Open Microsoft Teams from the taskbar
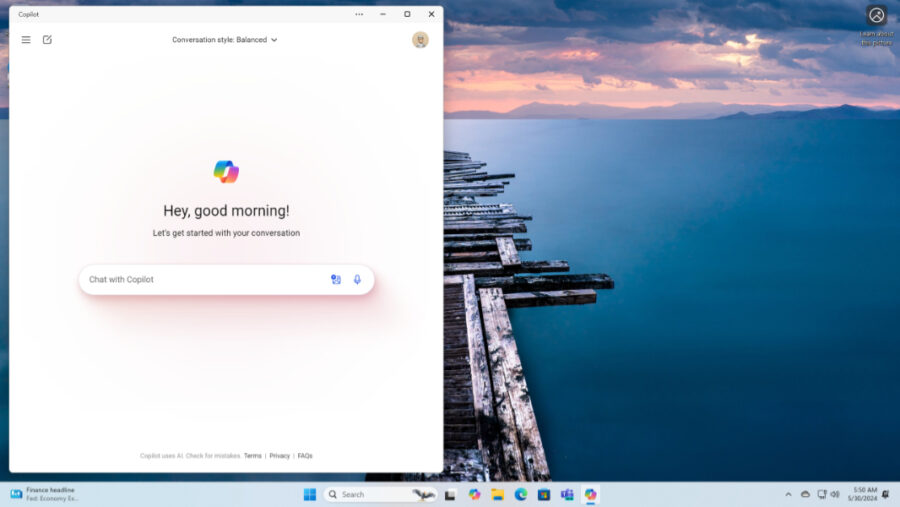This screenshot has width=900, height=507. click(567, 495)
